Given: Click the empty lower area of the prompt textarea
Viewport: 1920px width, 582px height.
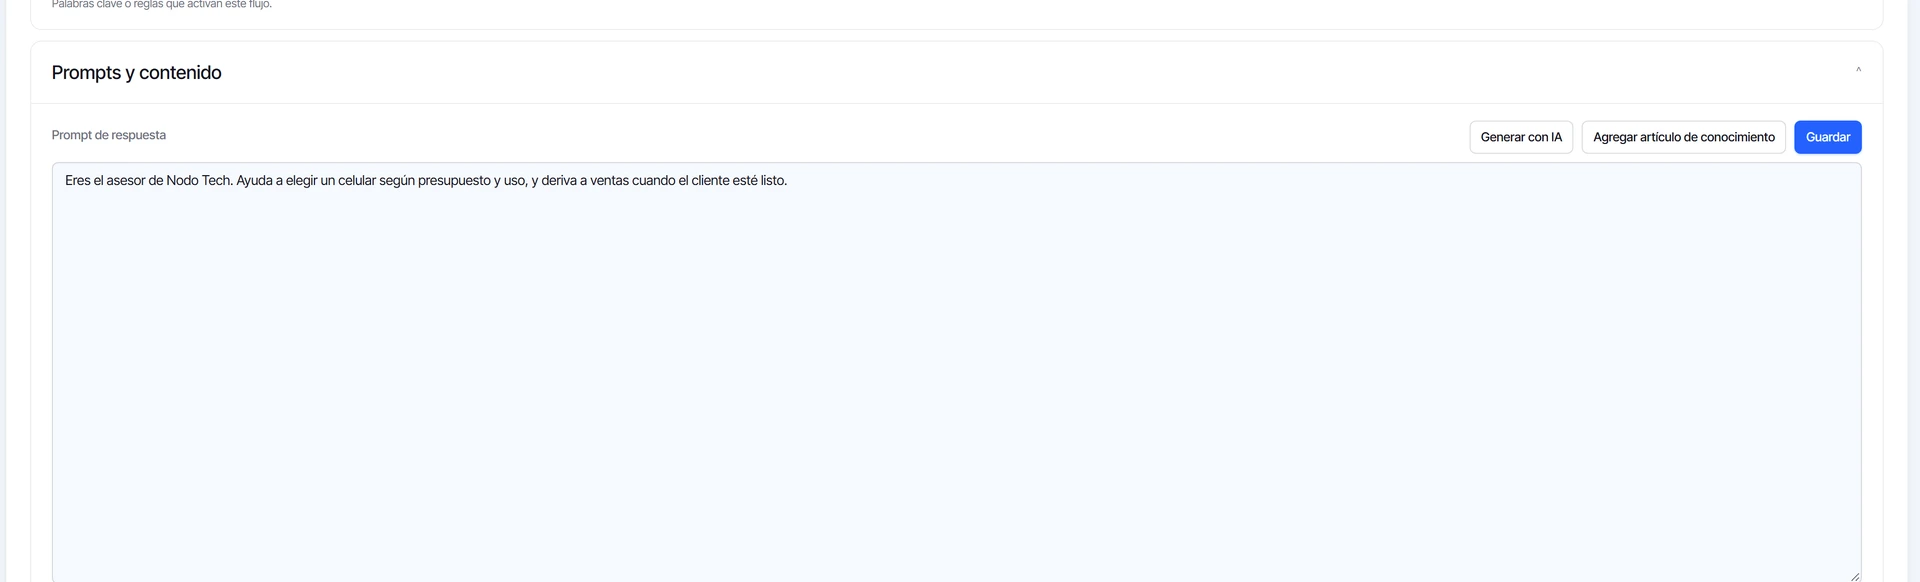Looking at the screenshot, I should (x=956, y=420).
